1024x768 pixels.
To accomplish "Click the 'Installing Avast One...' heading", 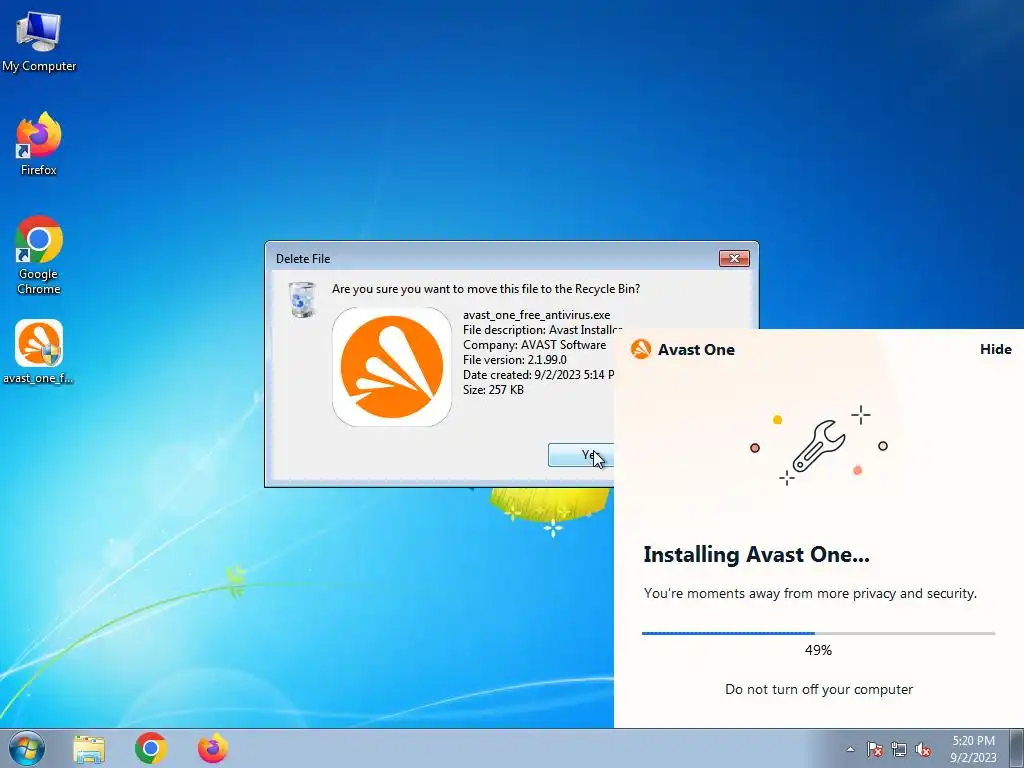I will pos(756,554).
